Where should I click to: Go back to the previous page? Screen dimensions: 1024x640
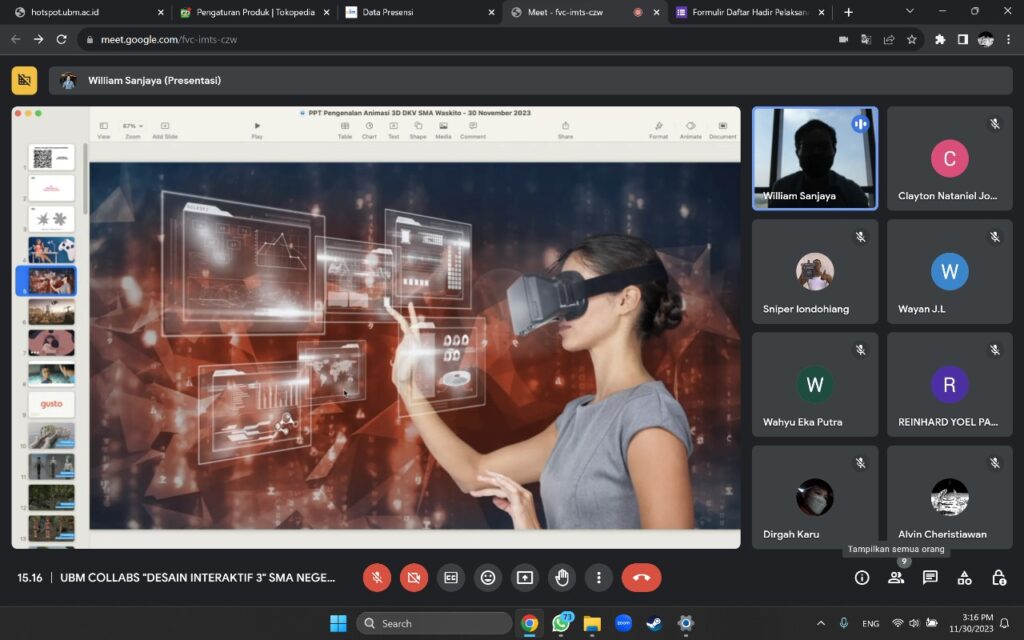tap(16, 39)
